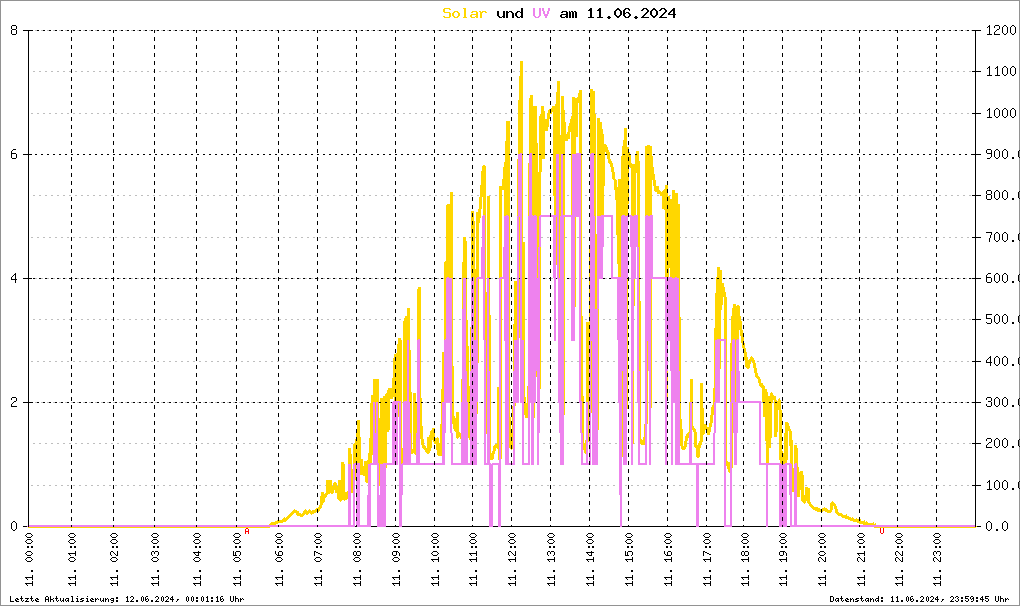
Task: Click time label '11. 06:00'
Action: (x=279, y=559)
